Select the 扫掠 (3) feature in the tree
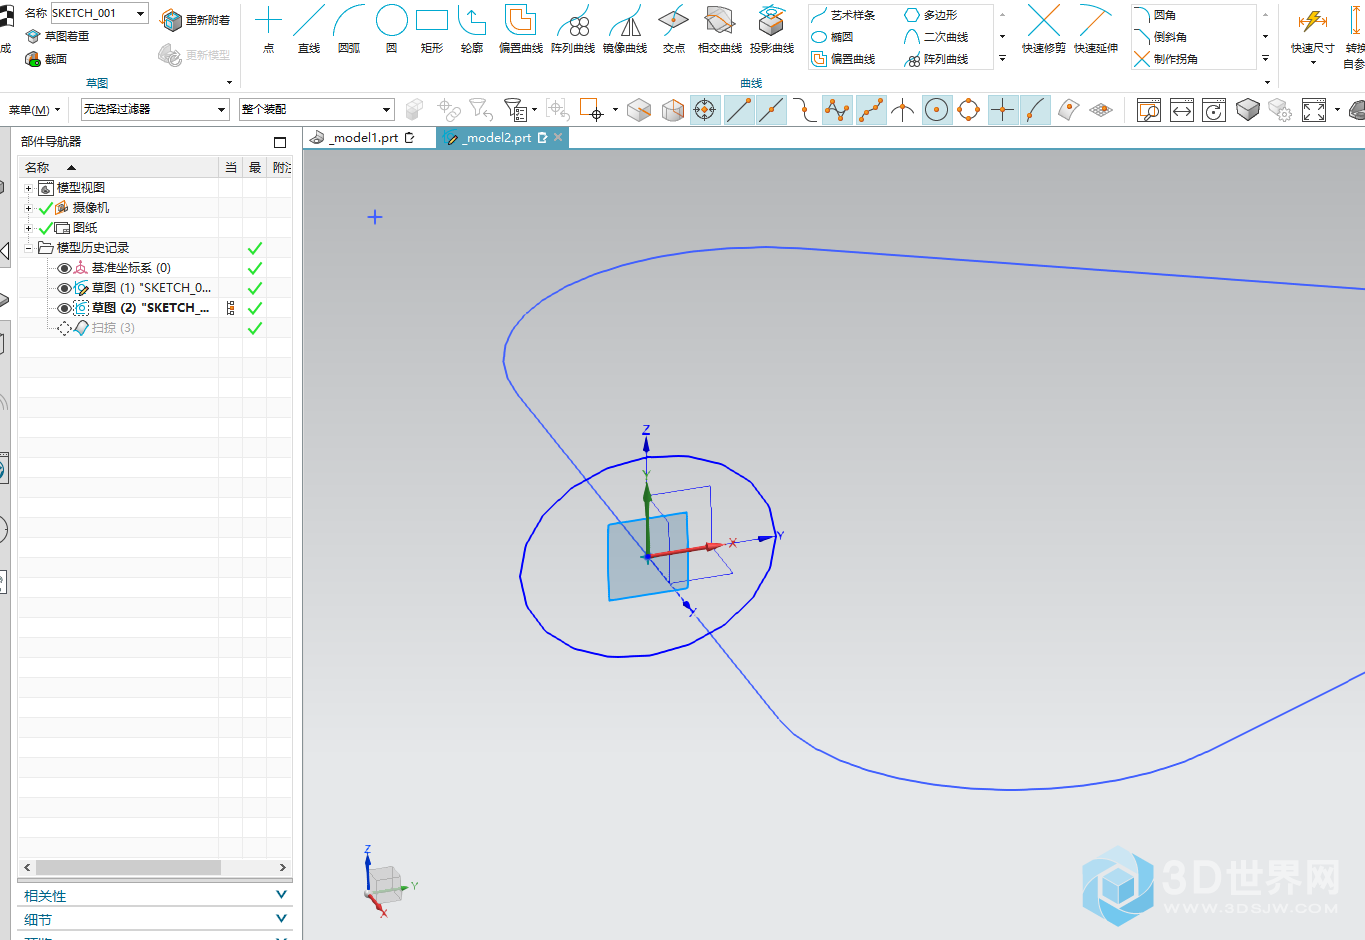The image size is (1365, 940). (x=113, y=328)
